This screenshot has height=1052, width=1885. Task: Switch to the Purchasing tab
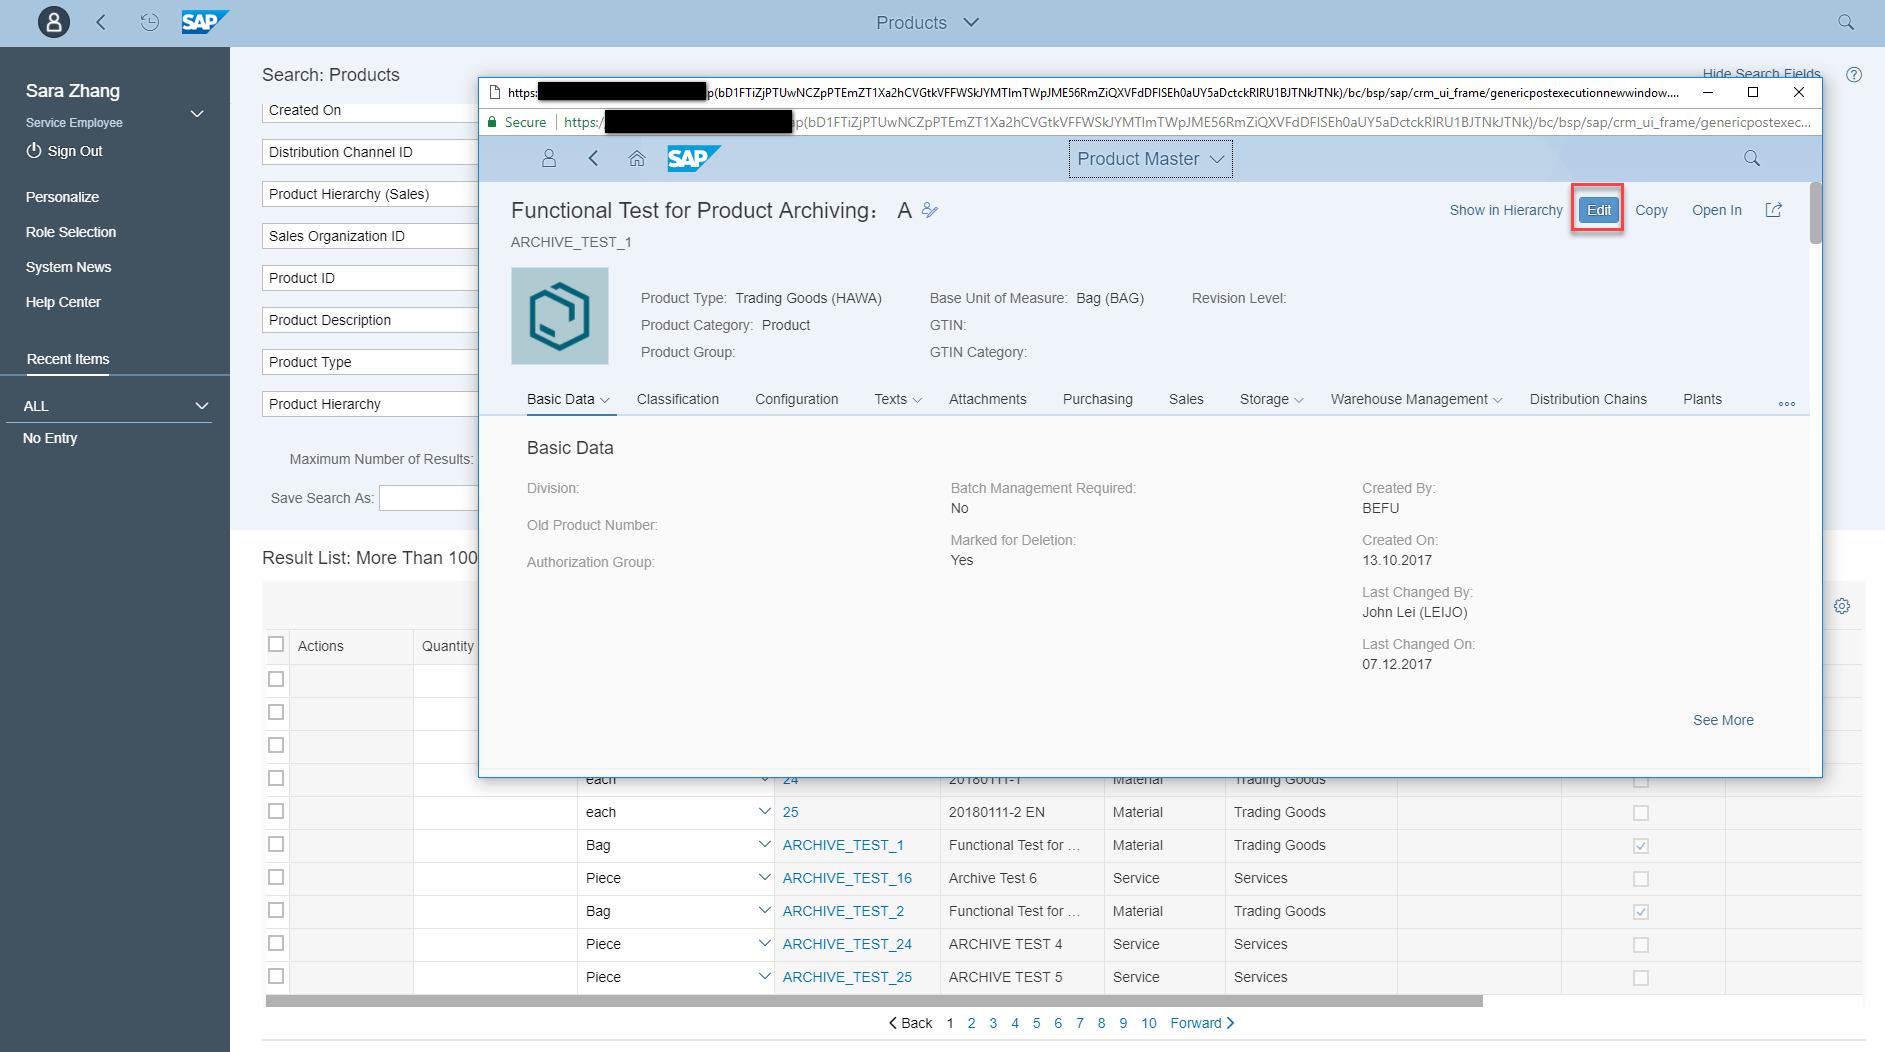(x=1098, y=399)
